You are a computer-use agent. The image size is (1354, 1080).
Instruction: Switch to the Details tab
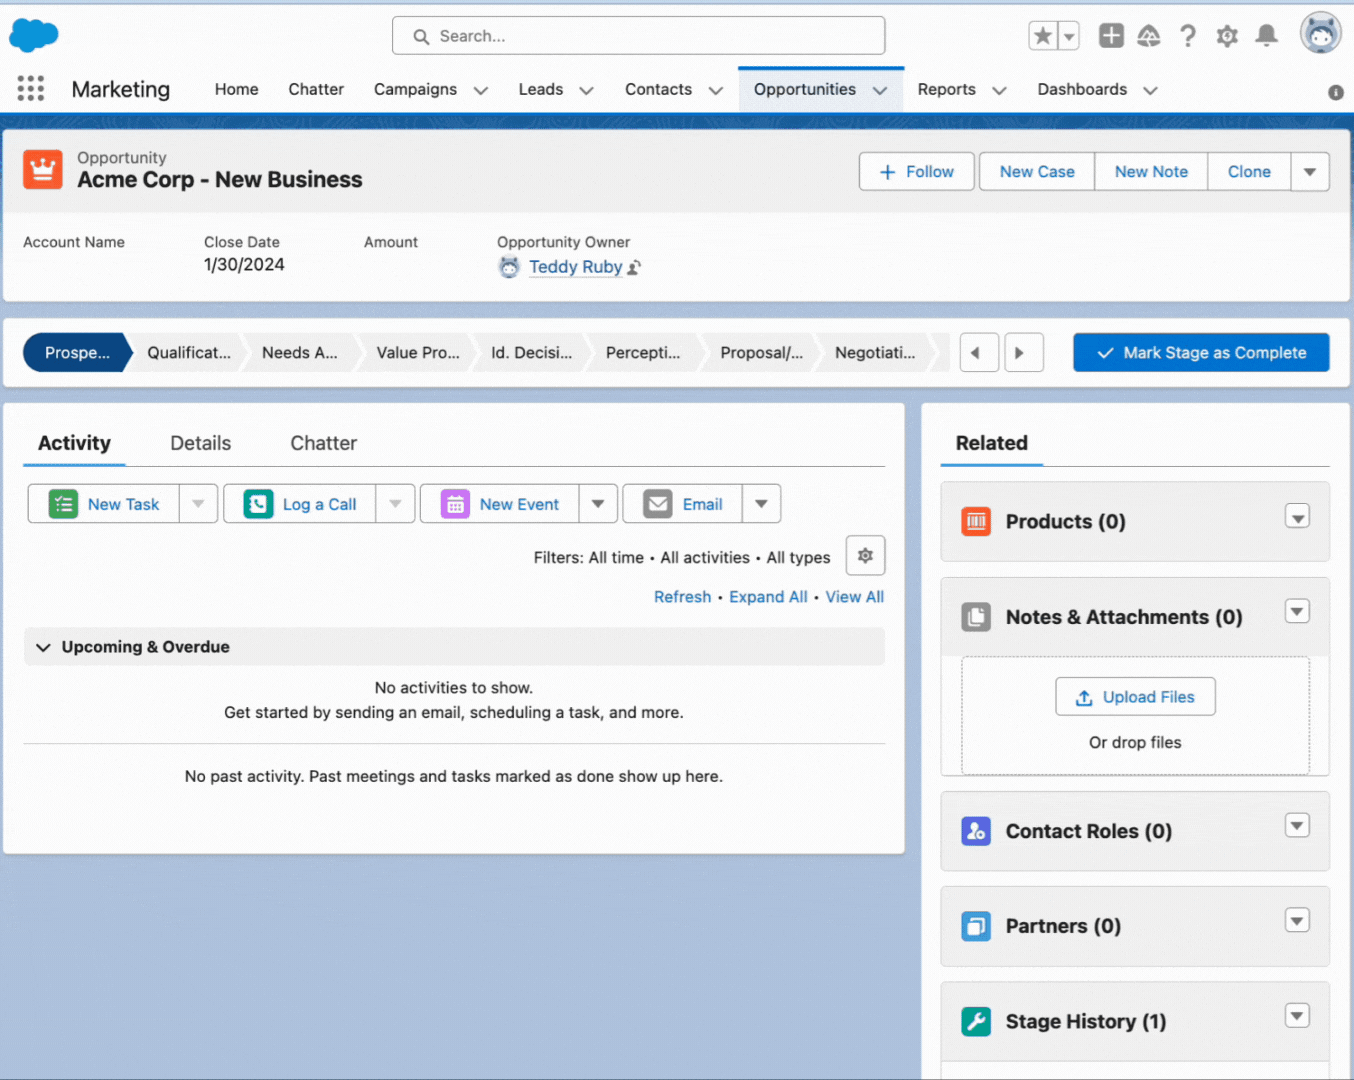click(x=200, y=443)
